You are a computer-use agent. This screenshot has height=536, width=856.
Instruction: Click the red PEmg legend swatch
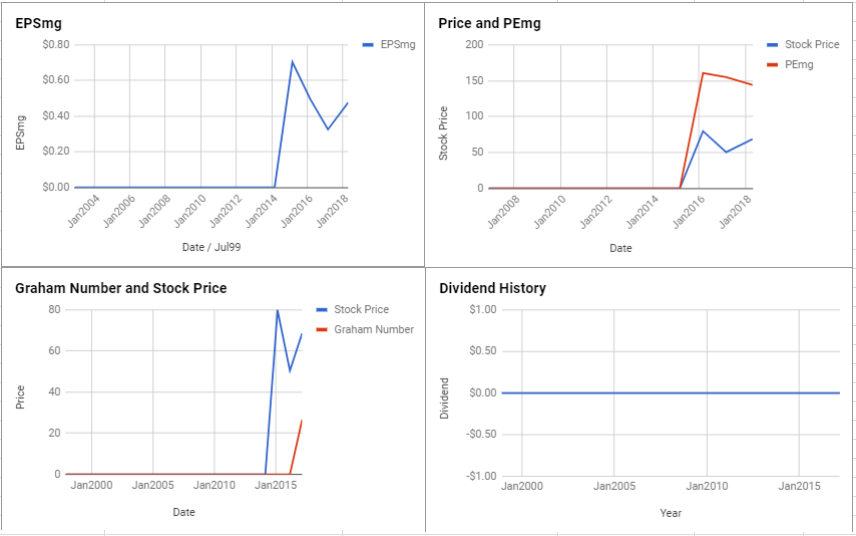[772, 65]
